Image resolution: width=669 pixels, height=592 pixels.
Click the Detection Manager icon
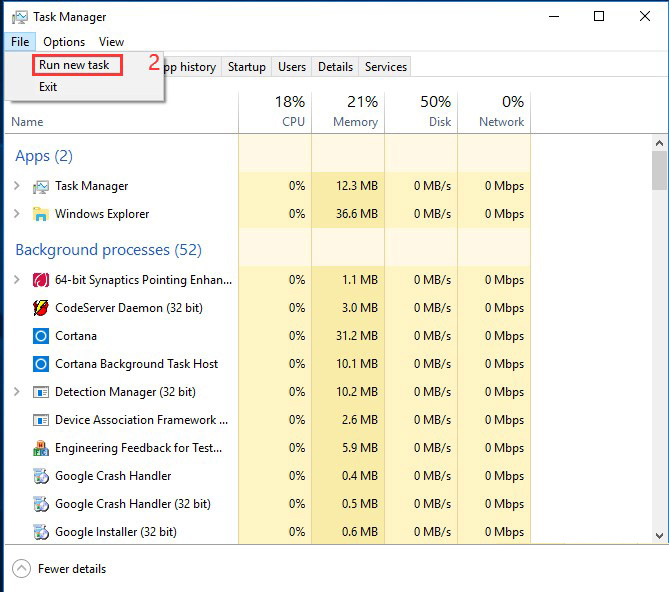pyautogui.click(x=41, y=392)
